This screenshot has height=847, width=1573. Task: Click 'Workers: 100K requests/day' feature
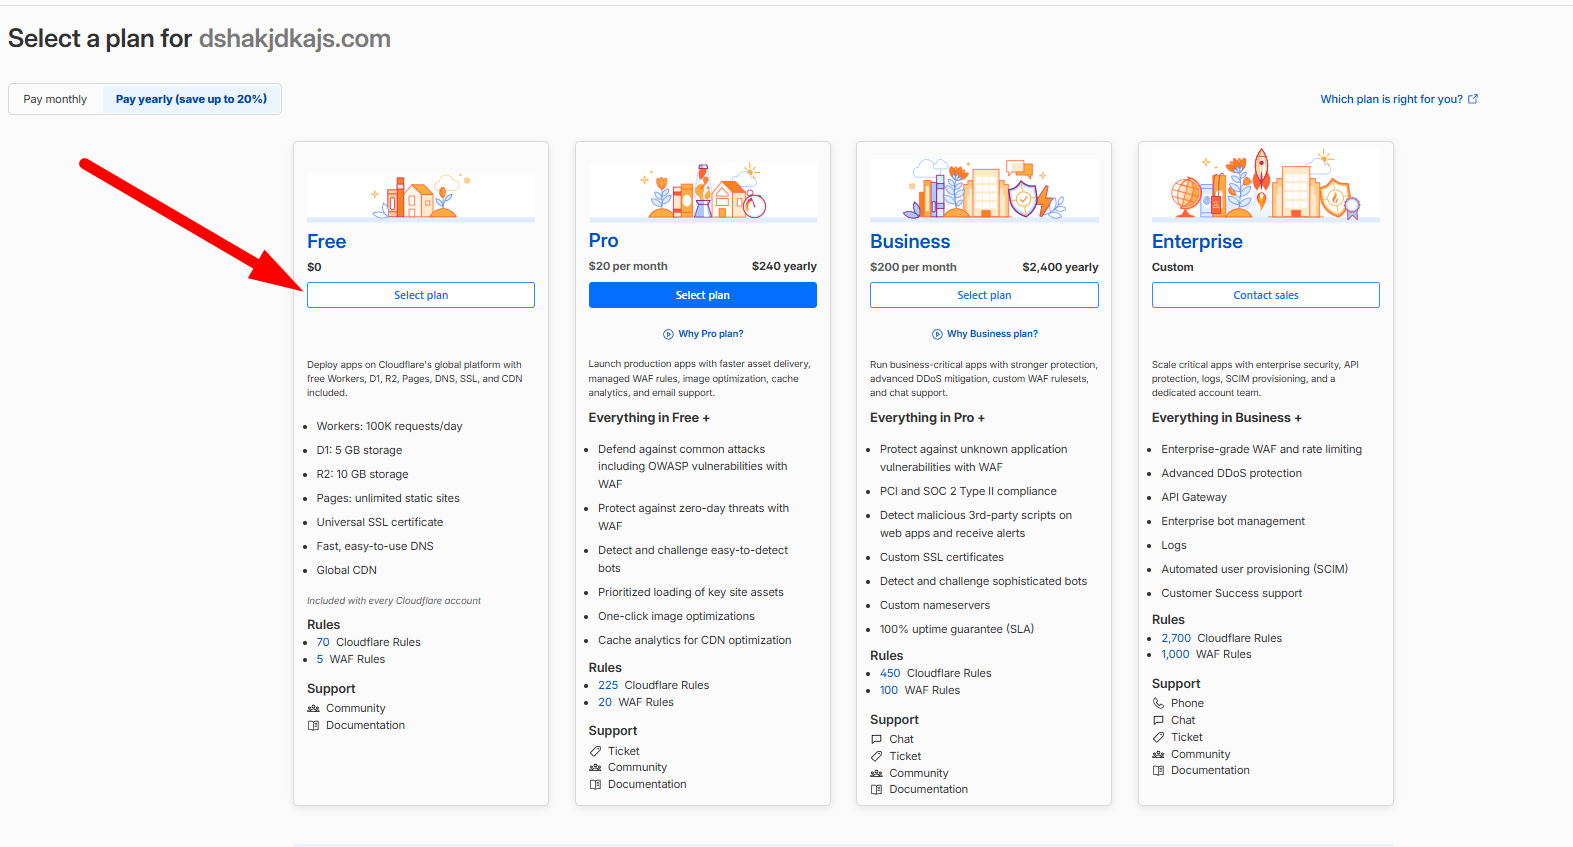click(x=390, y=427)
